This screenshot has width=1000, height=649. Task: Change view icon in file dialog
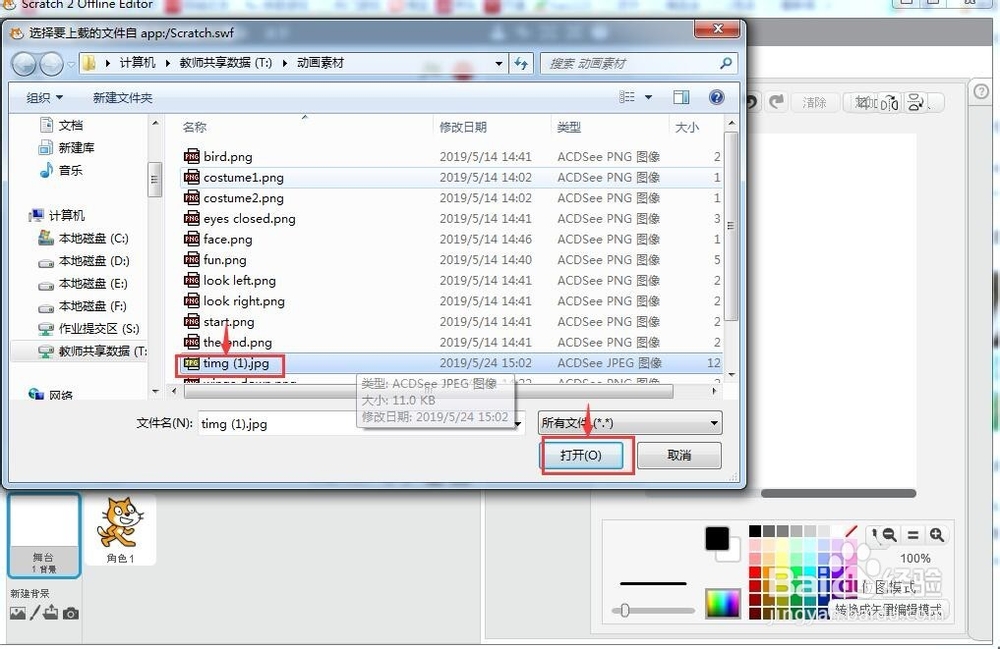coord(627,97)
